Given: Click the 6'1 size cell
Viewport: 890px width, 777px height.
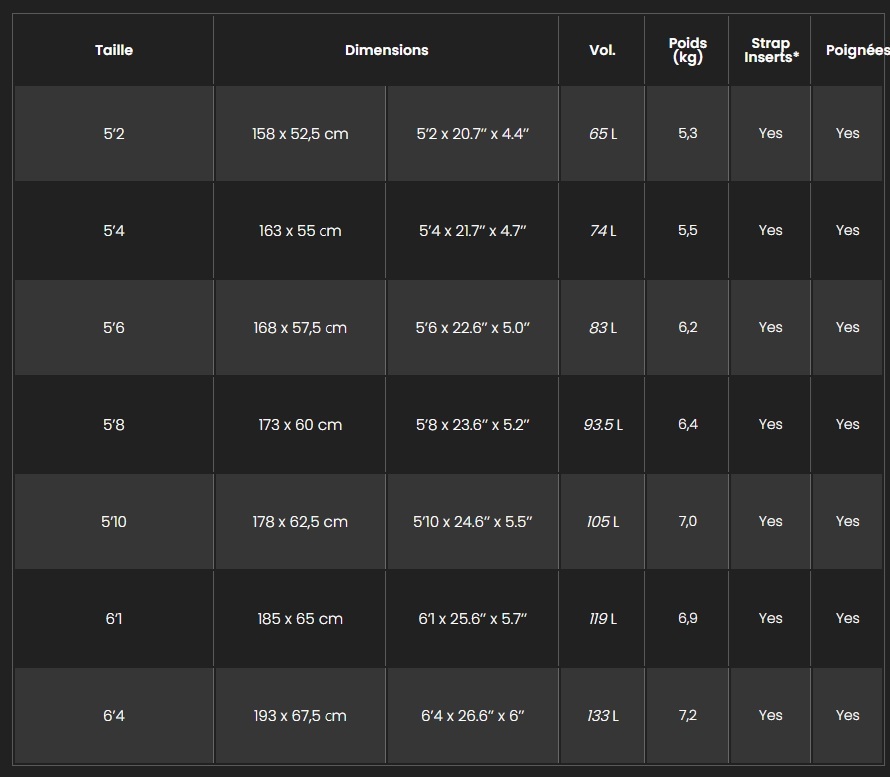Looking at the screenshot, I should point(114,619).
